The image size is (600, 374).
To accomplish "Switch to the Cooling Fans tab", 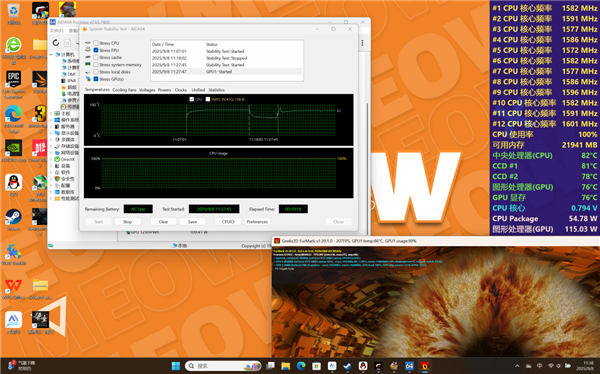I will coord(124,90).
